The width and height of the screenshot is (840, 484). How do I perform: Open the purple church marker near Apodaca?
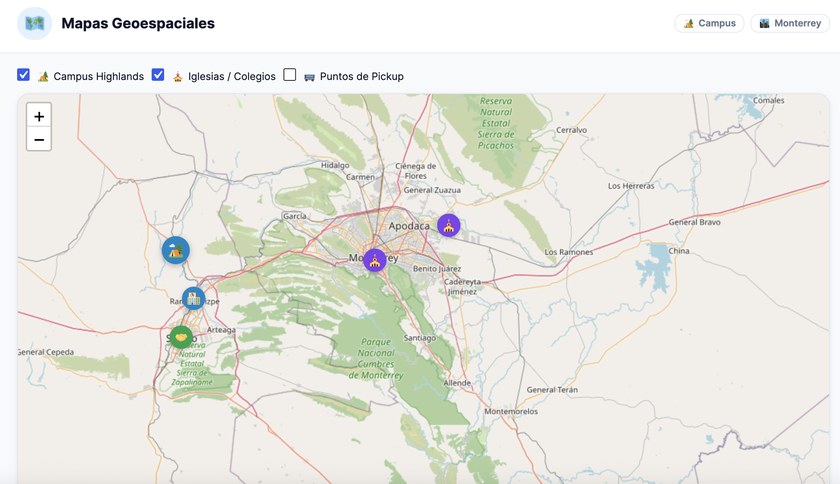(448, 226)
